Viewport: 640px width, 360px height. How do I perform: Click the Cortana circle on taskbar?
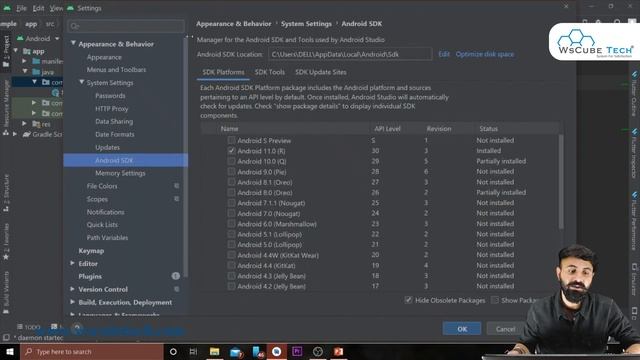[173, 352]
